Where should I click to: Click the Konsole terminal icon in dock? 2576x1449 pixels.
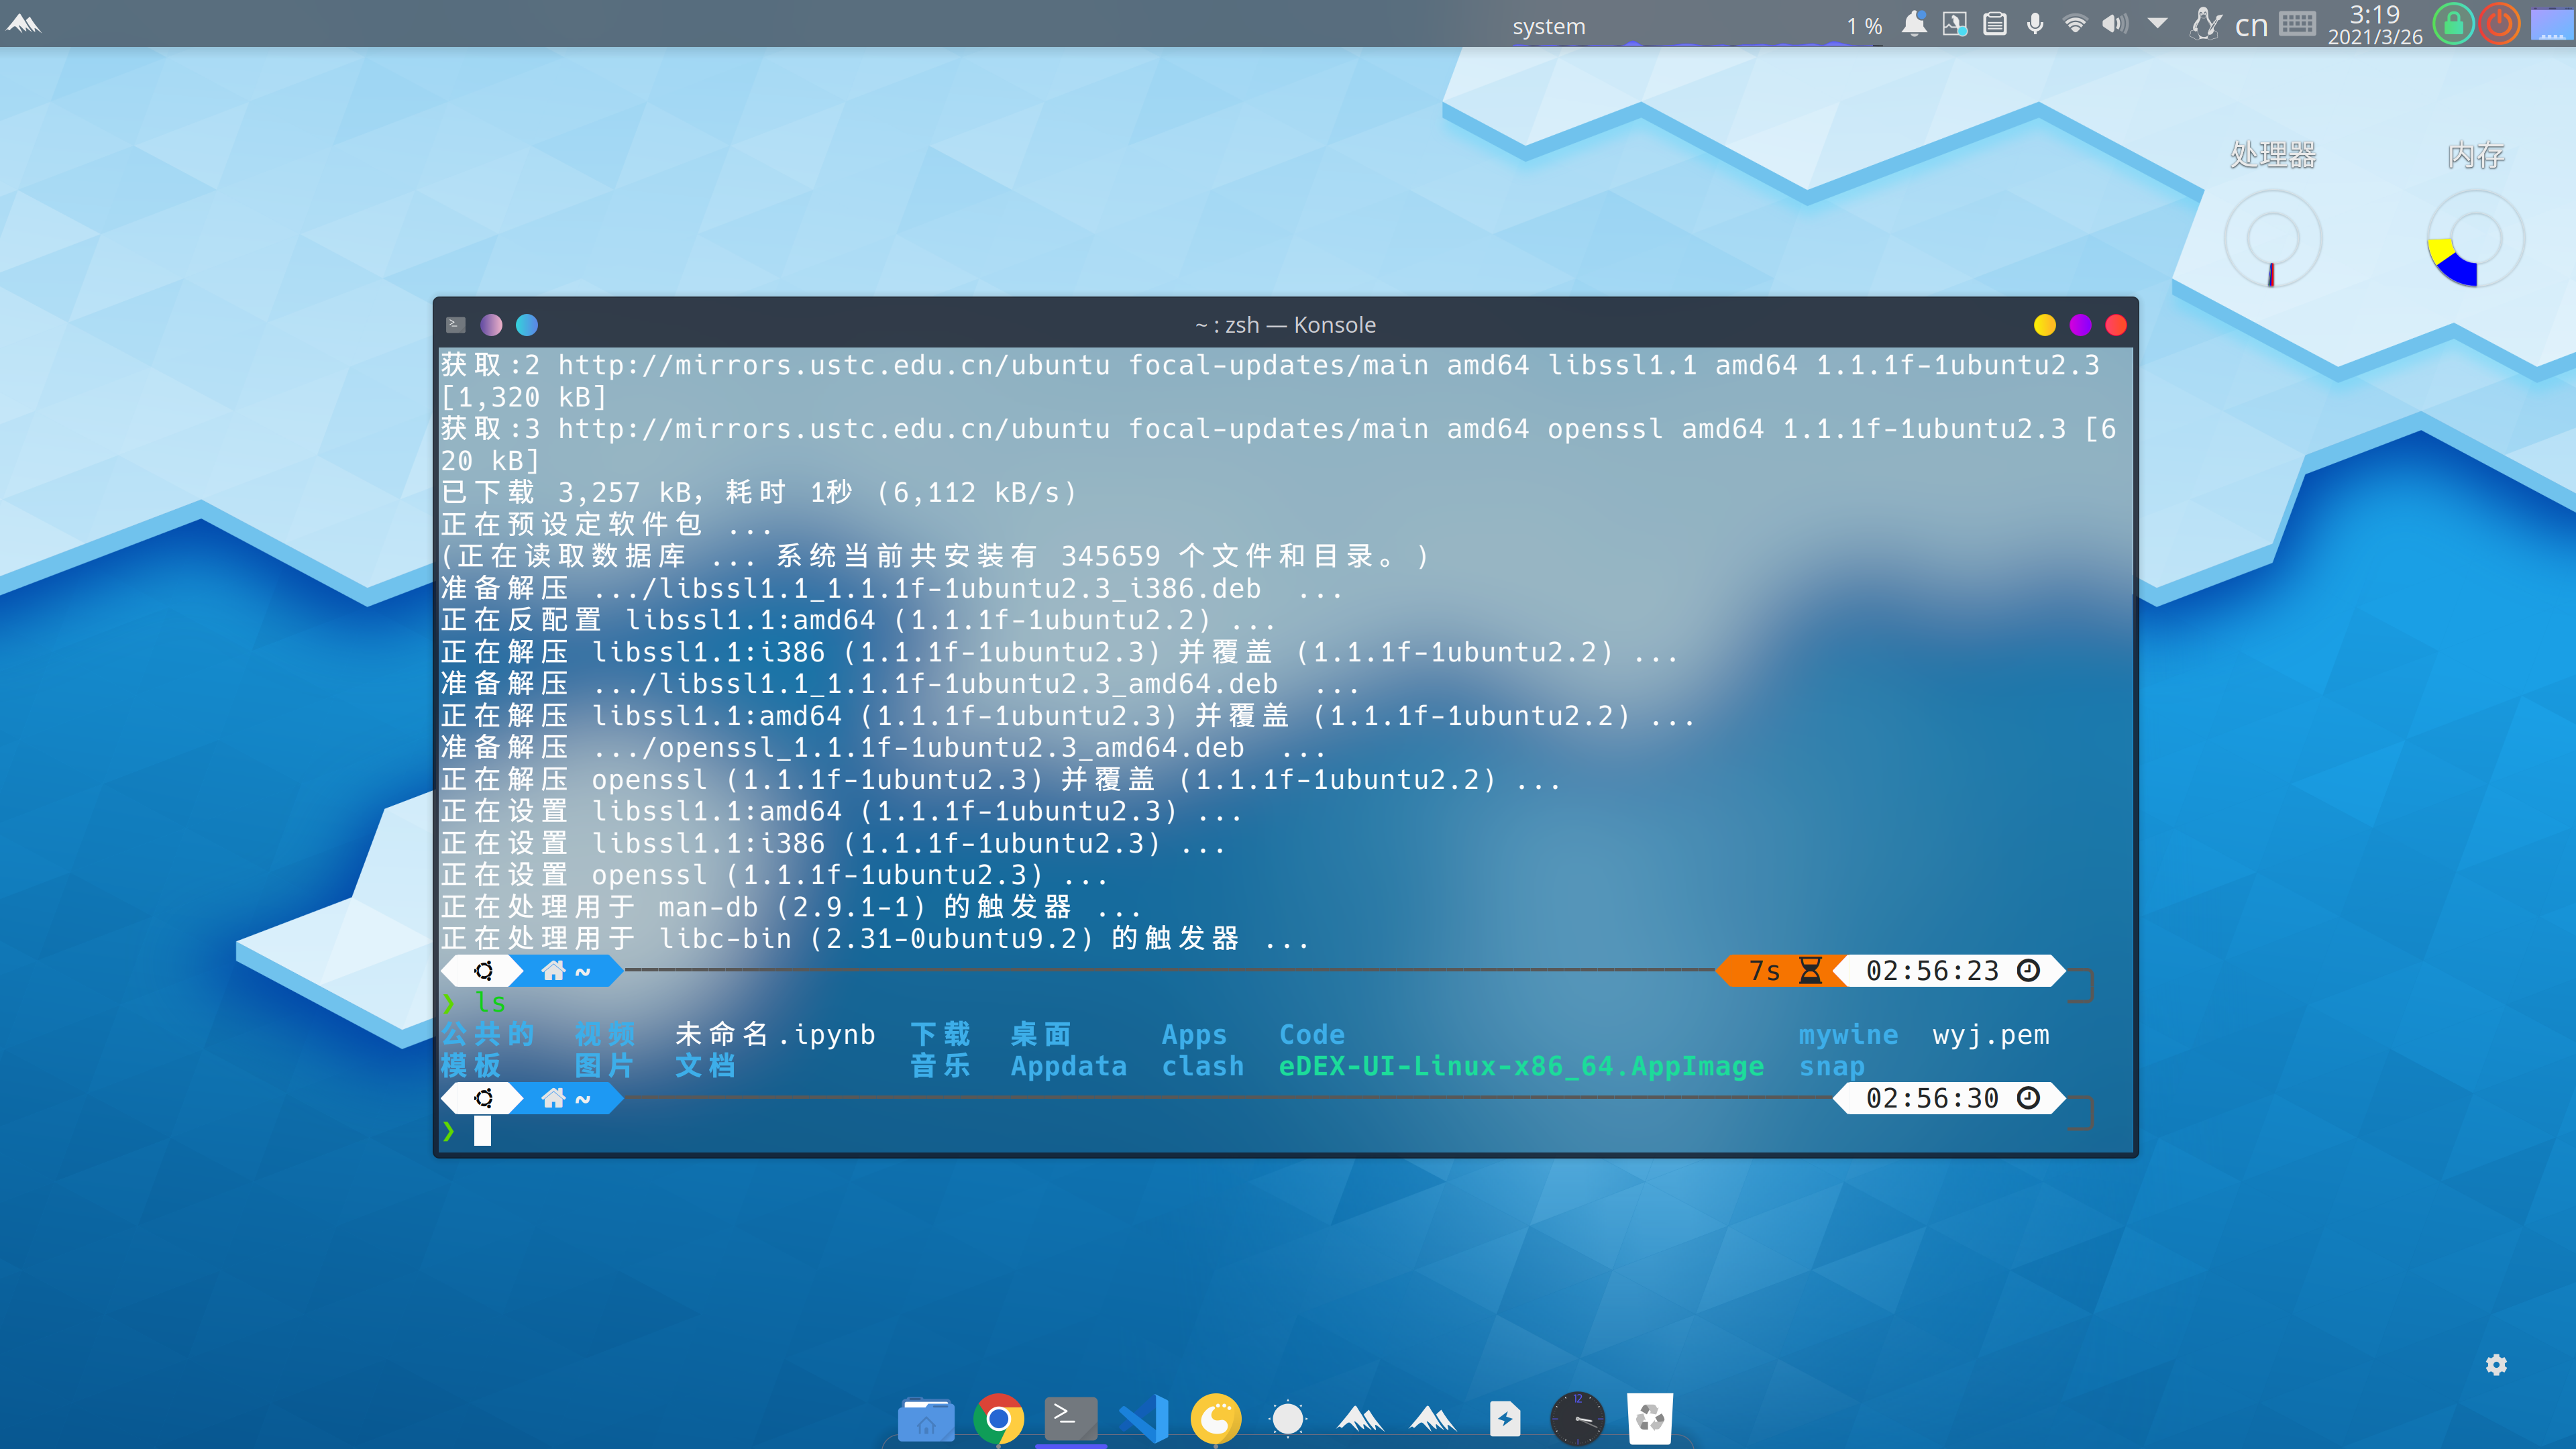[1070, 1418]
